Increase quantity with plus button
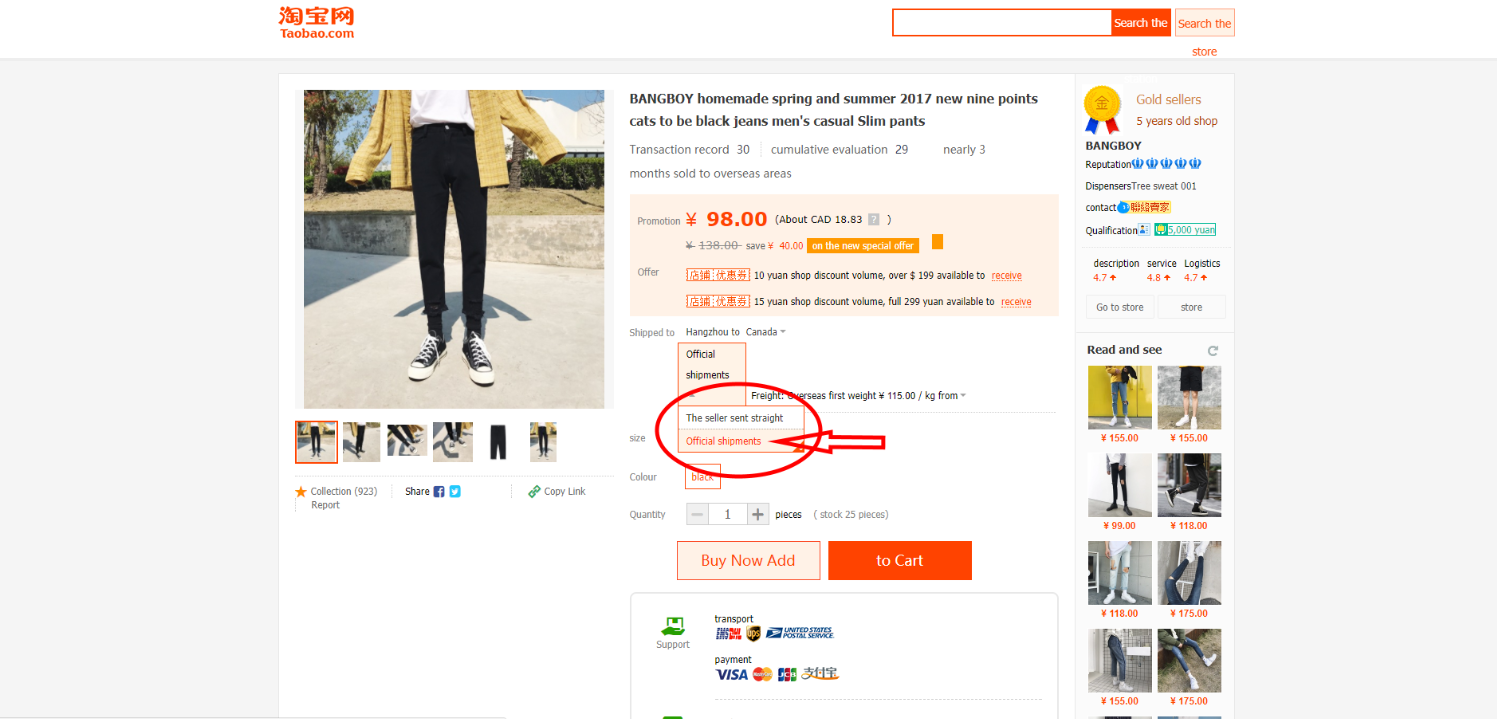Image resolution: width=1497 pixels, height=719 pixels. coord(758,514)
